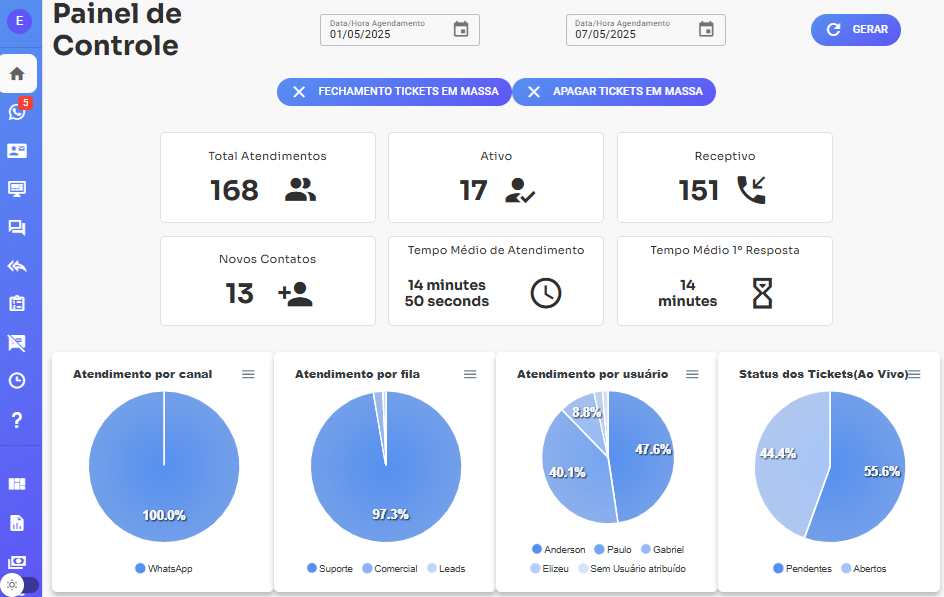944x597 pixels.
Task: Select the quick replies double-arrow icon
Action: coord(19,266)
